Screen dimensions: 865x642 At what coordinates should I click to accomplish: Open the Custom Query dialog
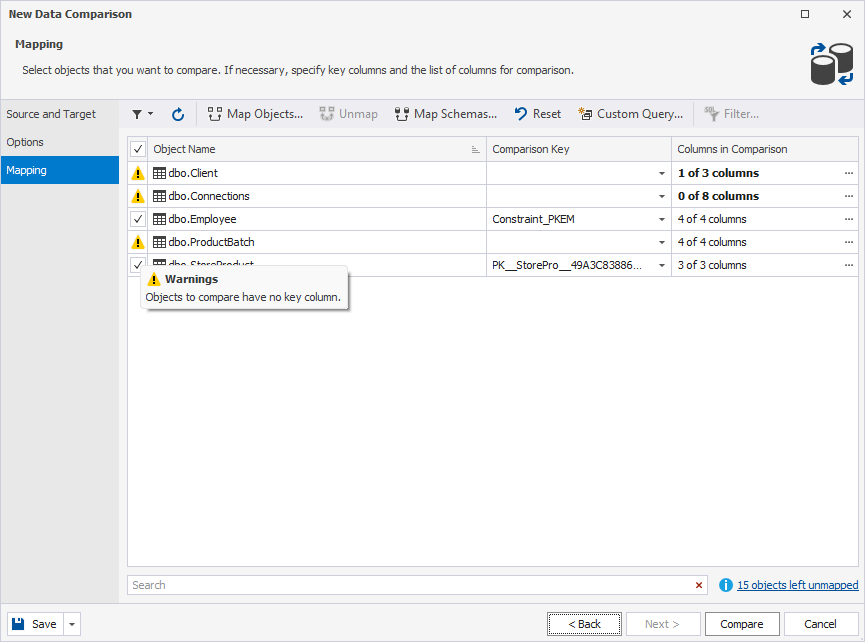pos(630,114)
